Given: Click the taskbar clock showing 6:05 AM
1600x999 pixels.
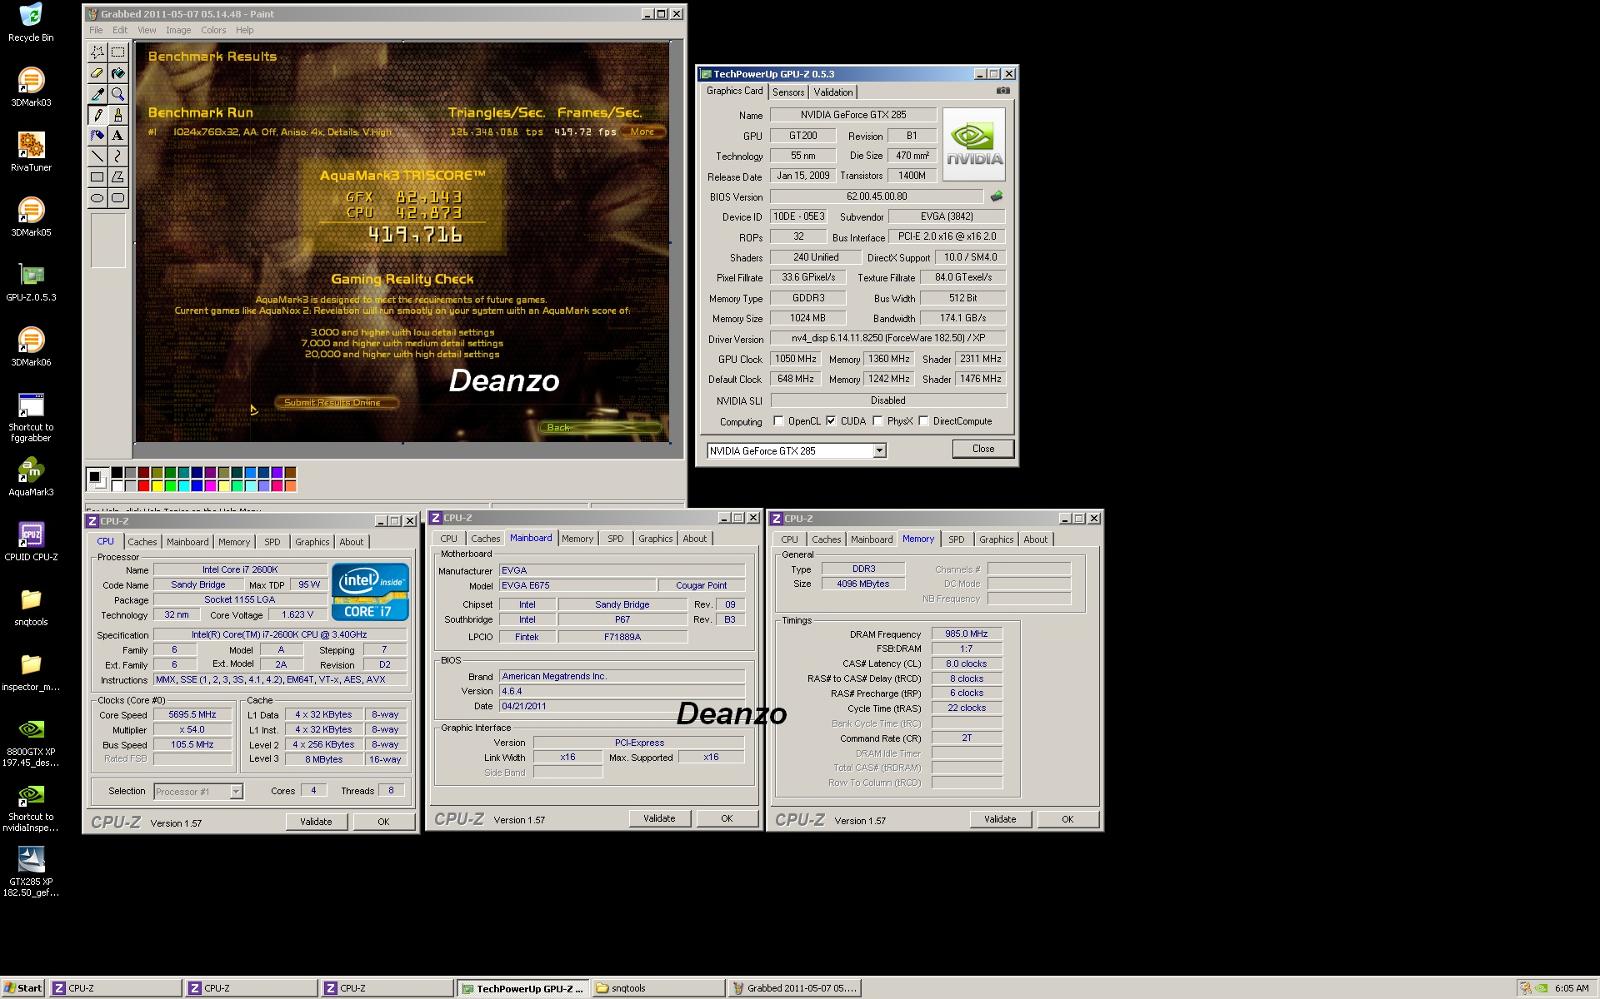Looking at the screenshot, I should 1572,988.
